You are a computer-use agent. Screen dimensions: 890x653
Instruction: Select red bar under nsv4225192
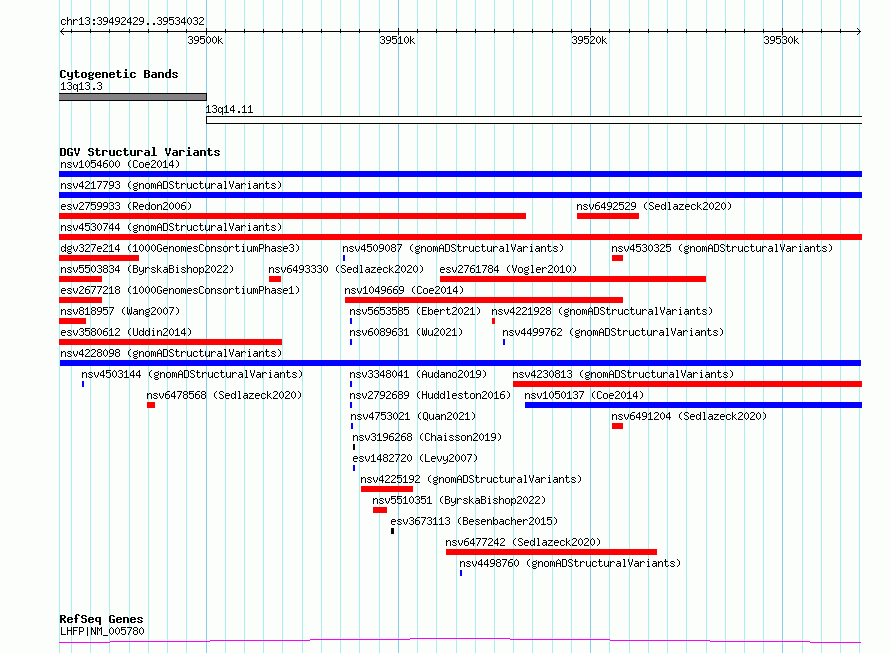pyautogui.click(x=387, y=489)
